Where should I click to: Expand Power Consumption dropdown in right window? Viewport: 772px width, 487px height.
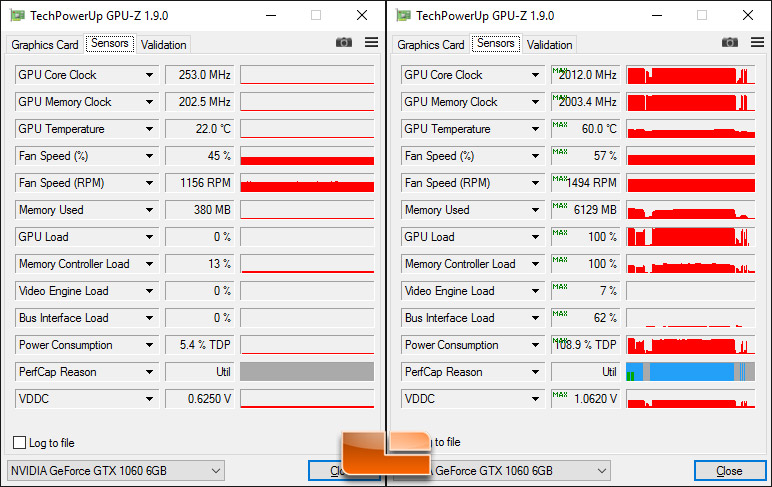click(x=535, y=345)
